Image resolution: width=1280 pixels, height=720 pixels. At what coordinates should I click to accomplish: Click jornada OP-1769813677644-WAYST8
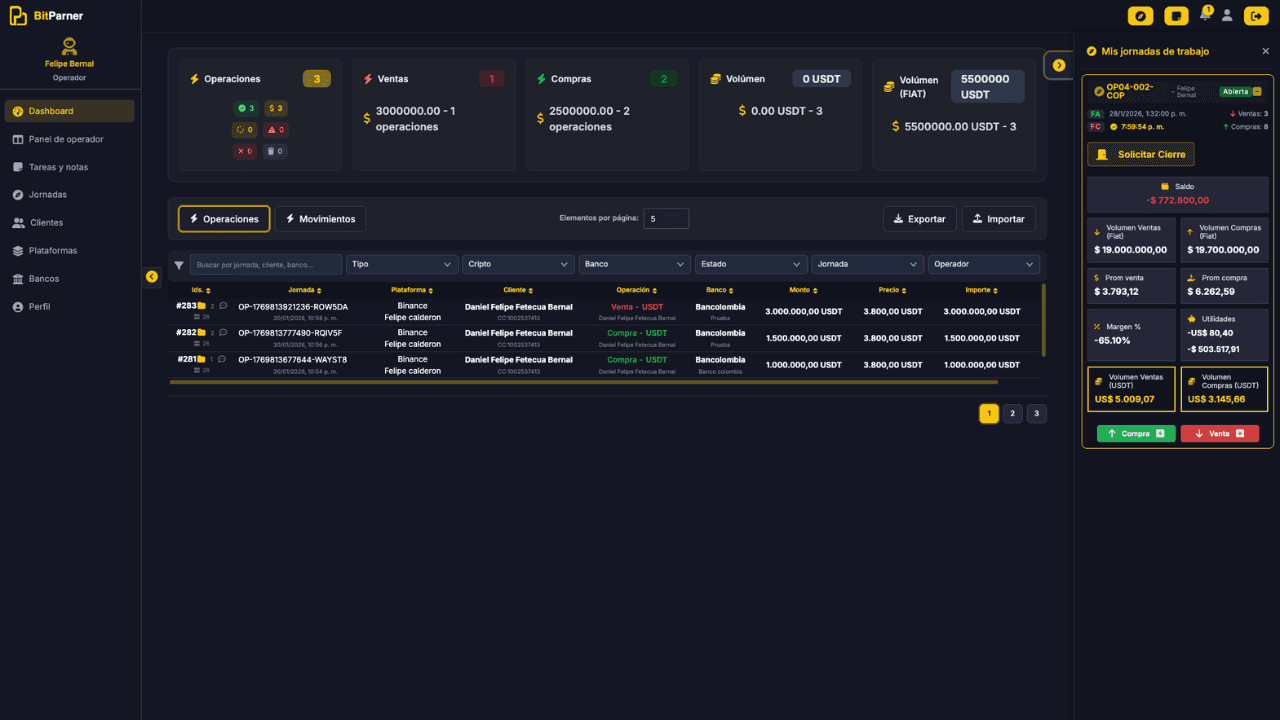(293, 359)
